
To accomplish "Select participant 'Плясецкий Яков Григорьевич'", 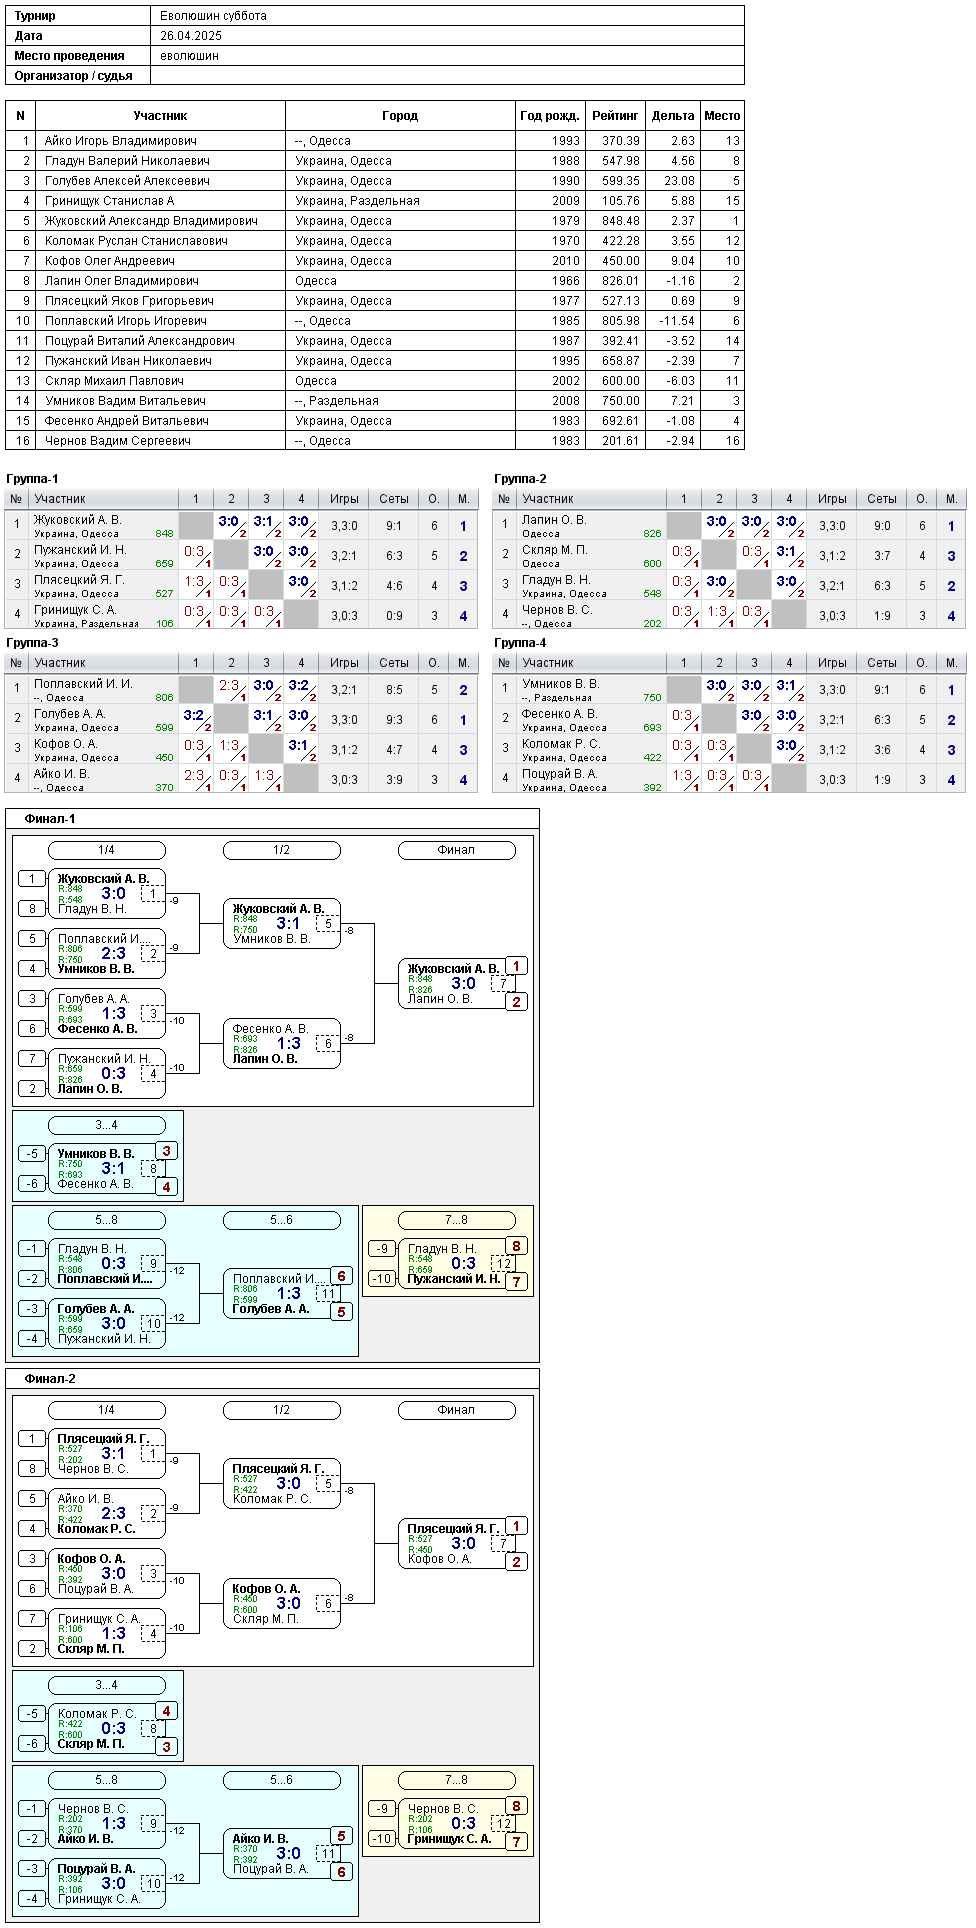I will click(129, 301).
